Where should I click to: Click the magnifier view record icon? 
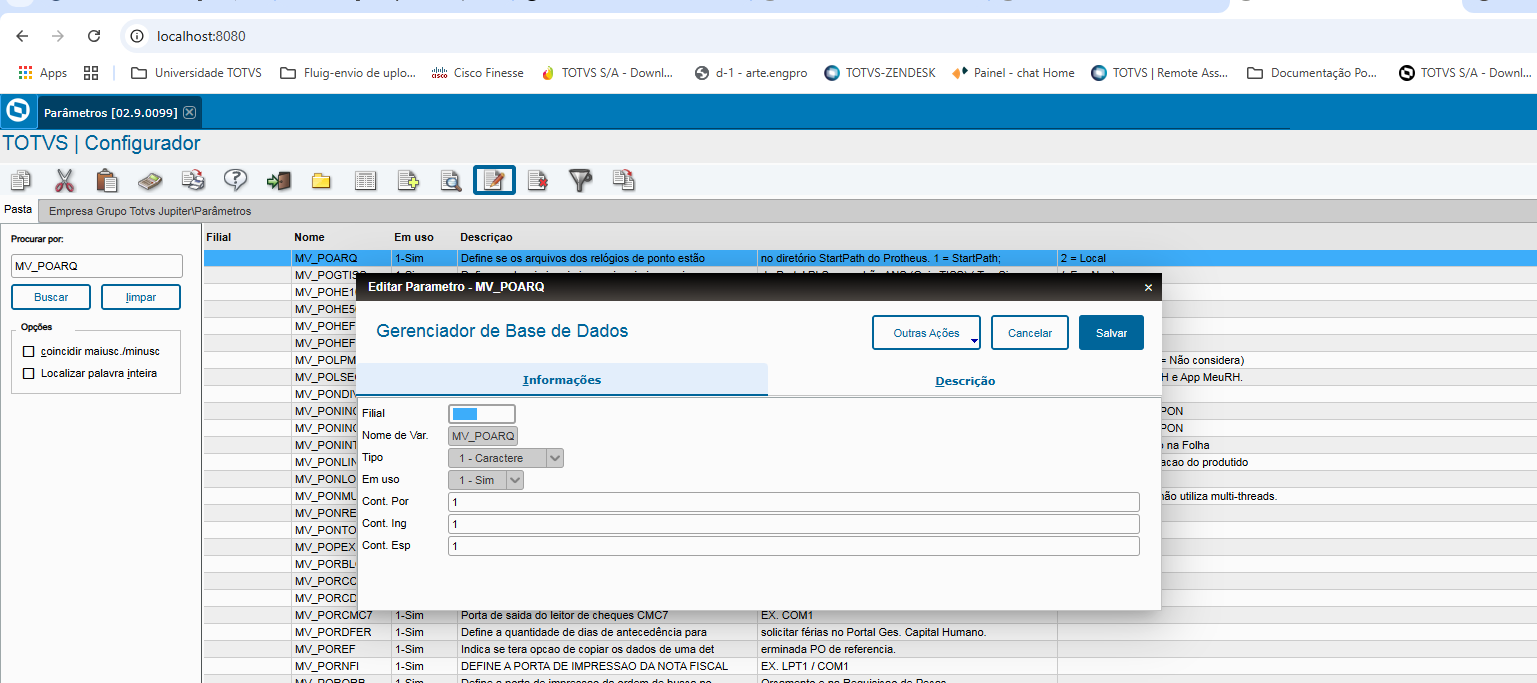pyautogui.click(x=451, y=181)
